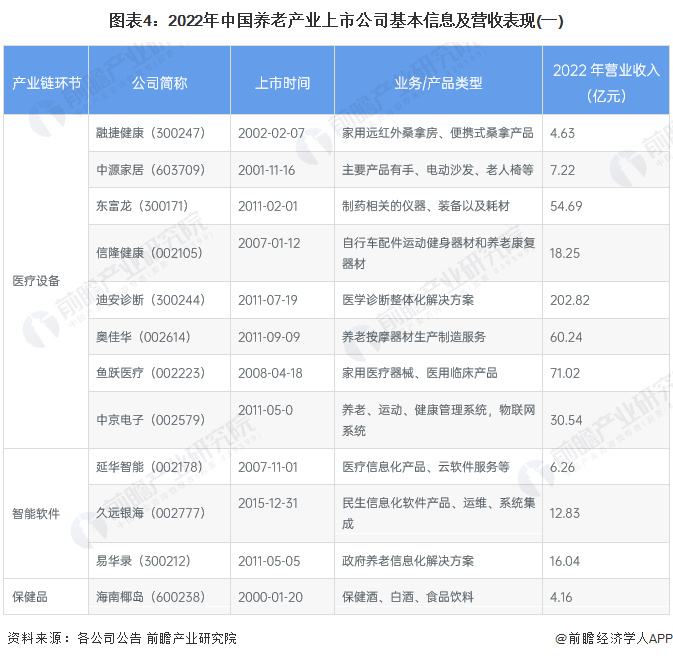The image size is (673, 659).
Task: Click the listing date 2011-02-01
Action: 268,207
